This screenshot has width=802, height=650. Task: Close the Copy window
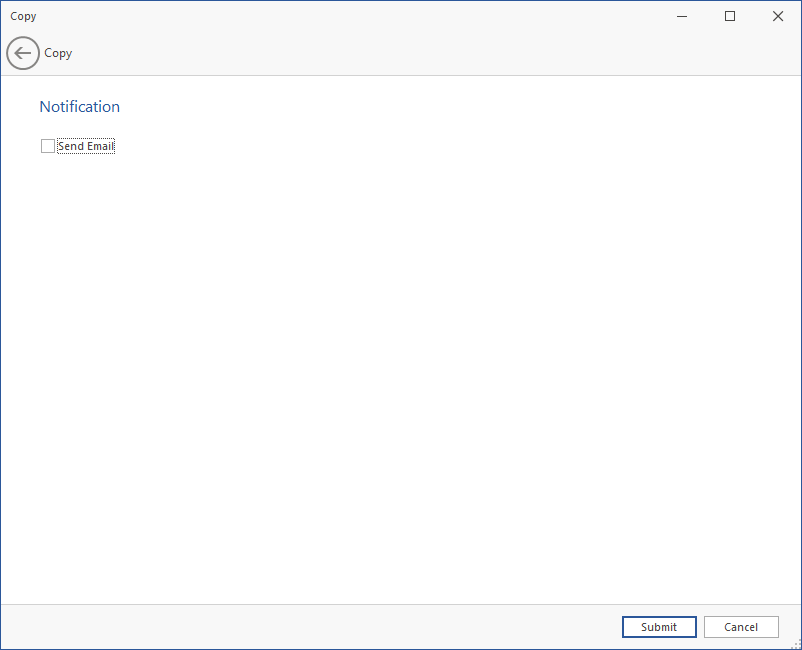coord(778,16)
